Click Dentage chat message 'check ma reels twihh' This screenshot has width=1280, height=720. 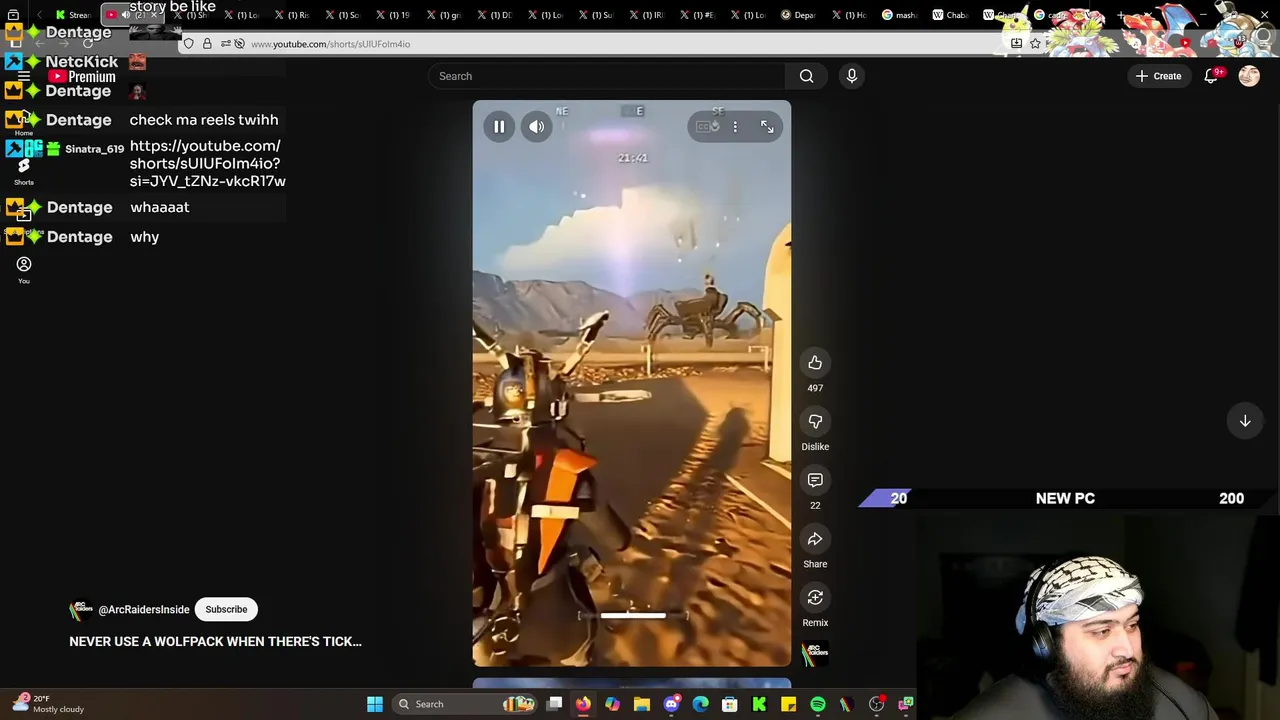coord(204,120)
